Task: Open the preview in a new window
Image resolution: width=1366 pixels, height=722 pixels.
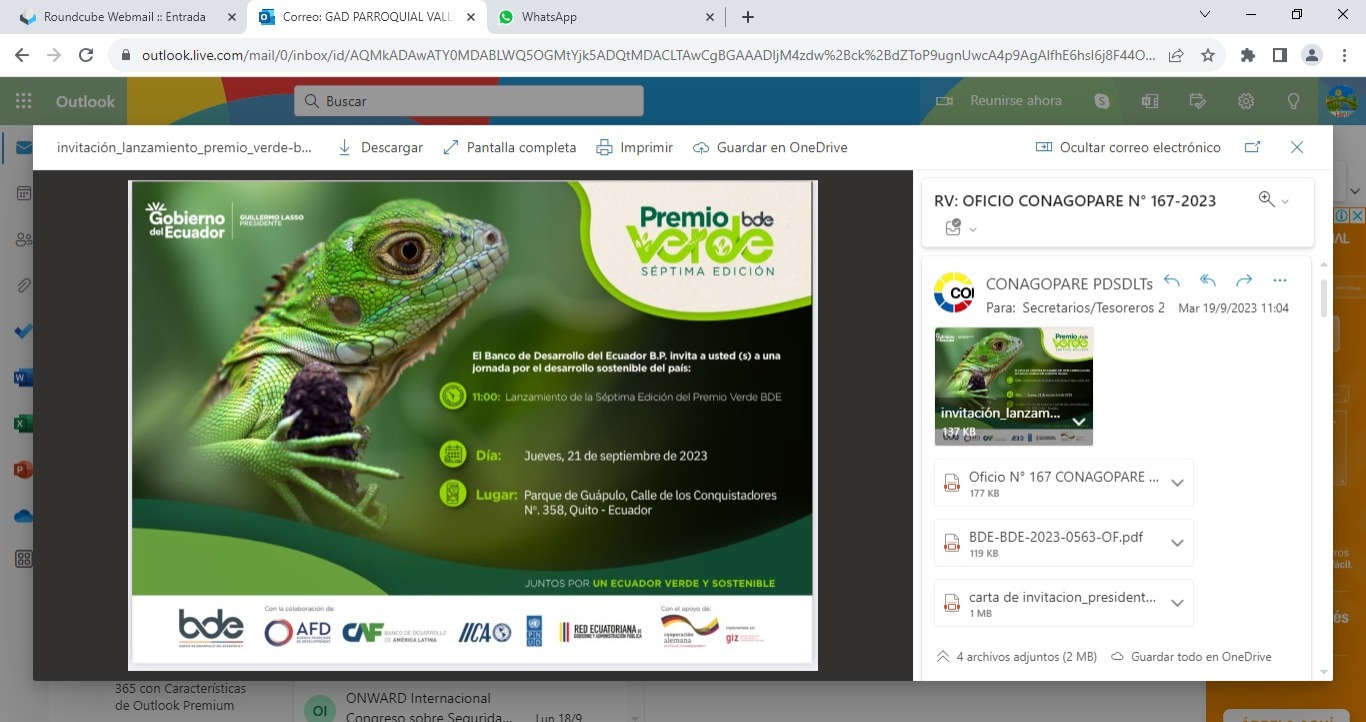Action: (1252, 147)
